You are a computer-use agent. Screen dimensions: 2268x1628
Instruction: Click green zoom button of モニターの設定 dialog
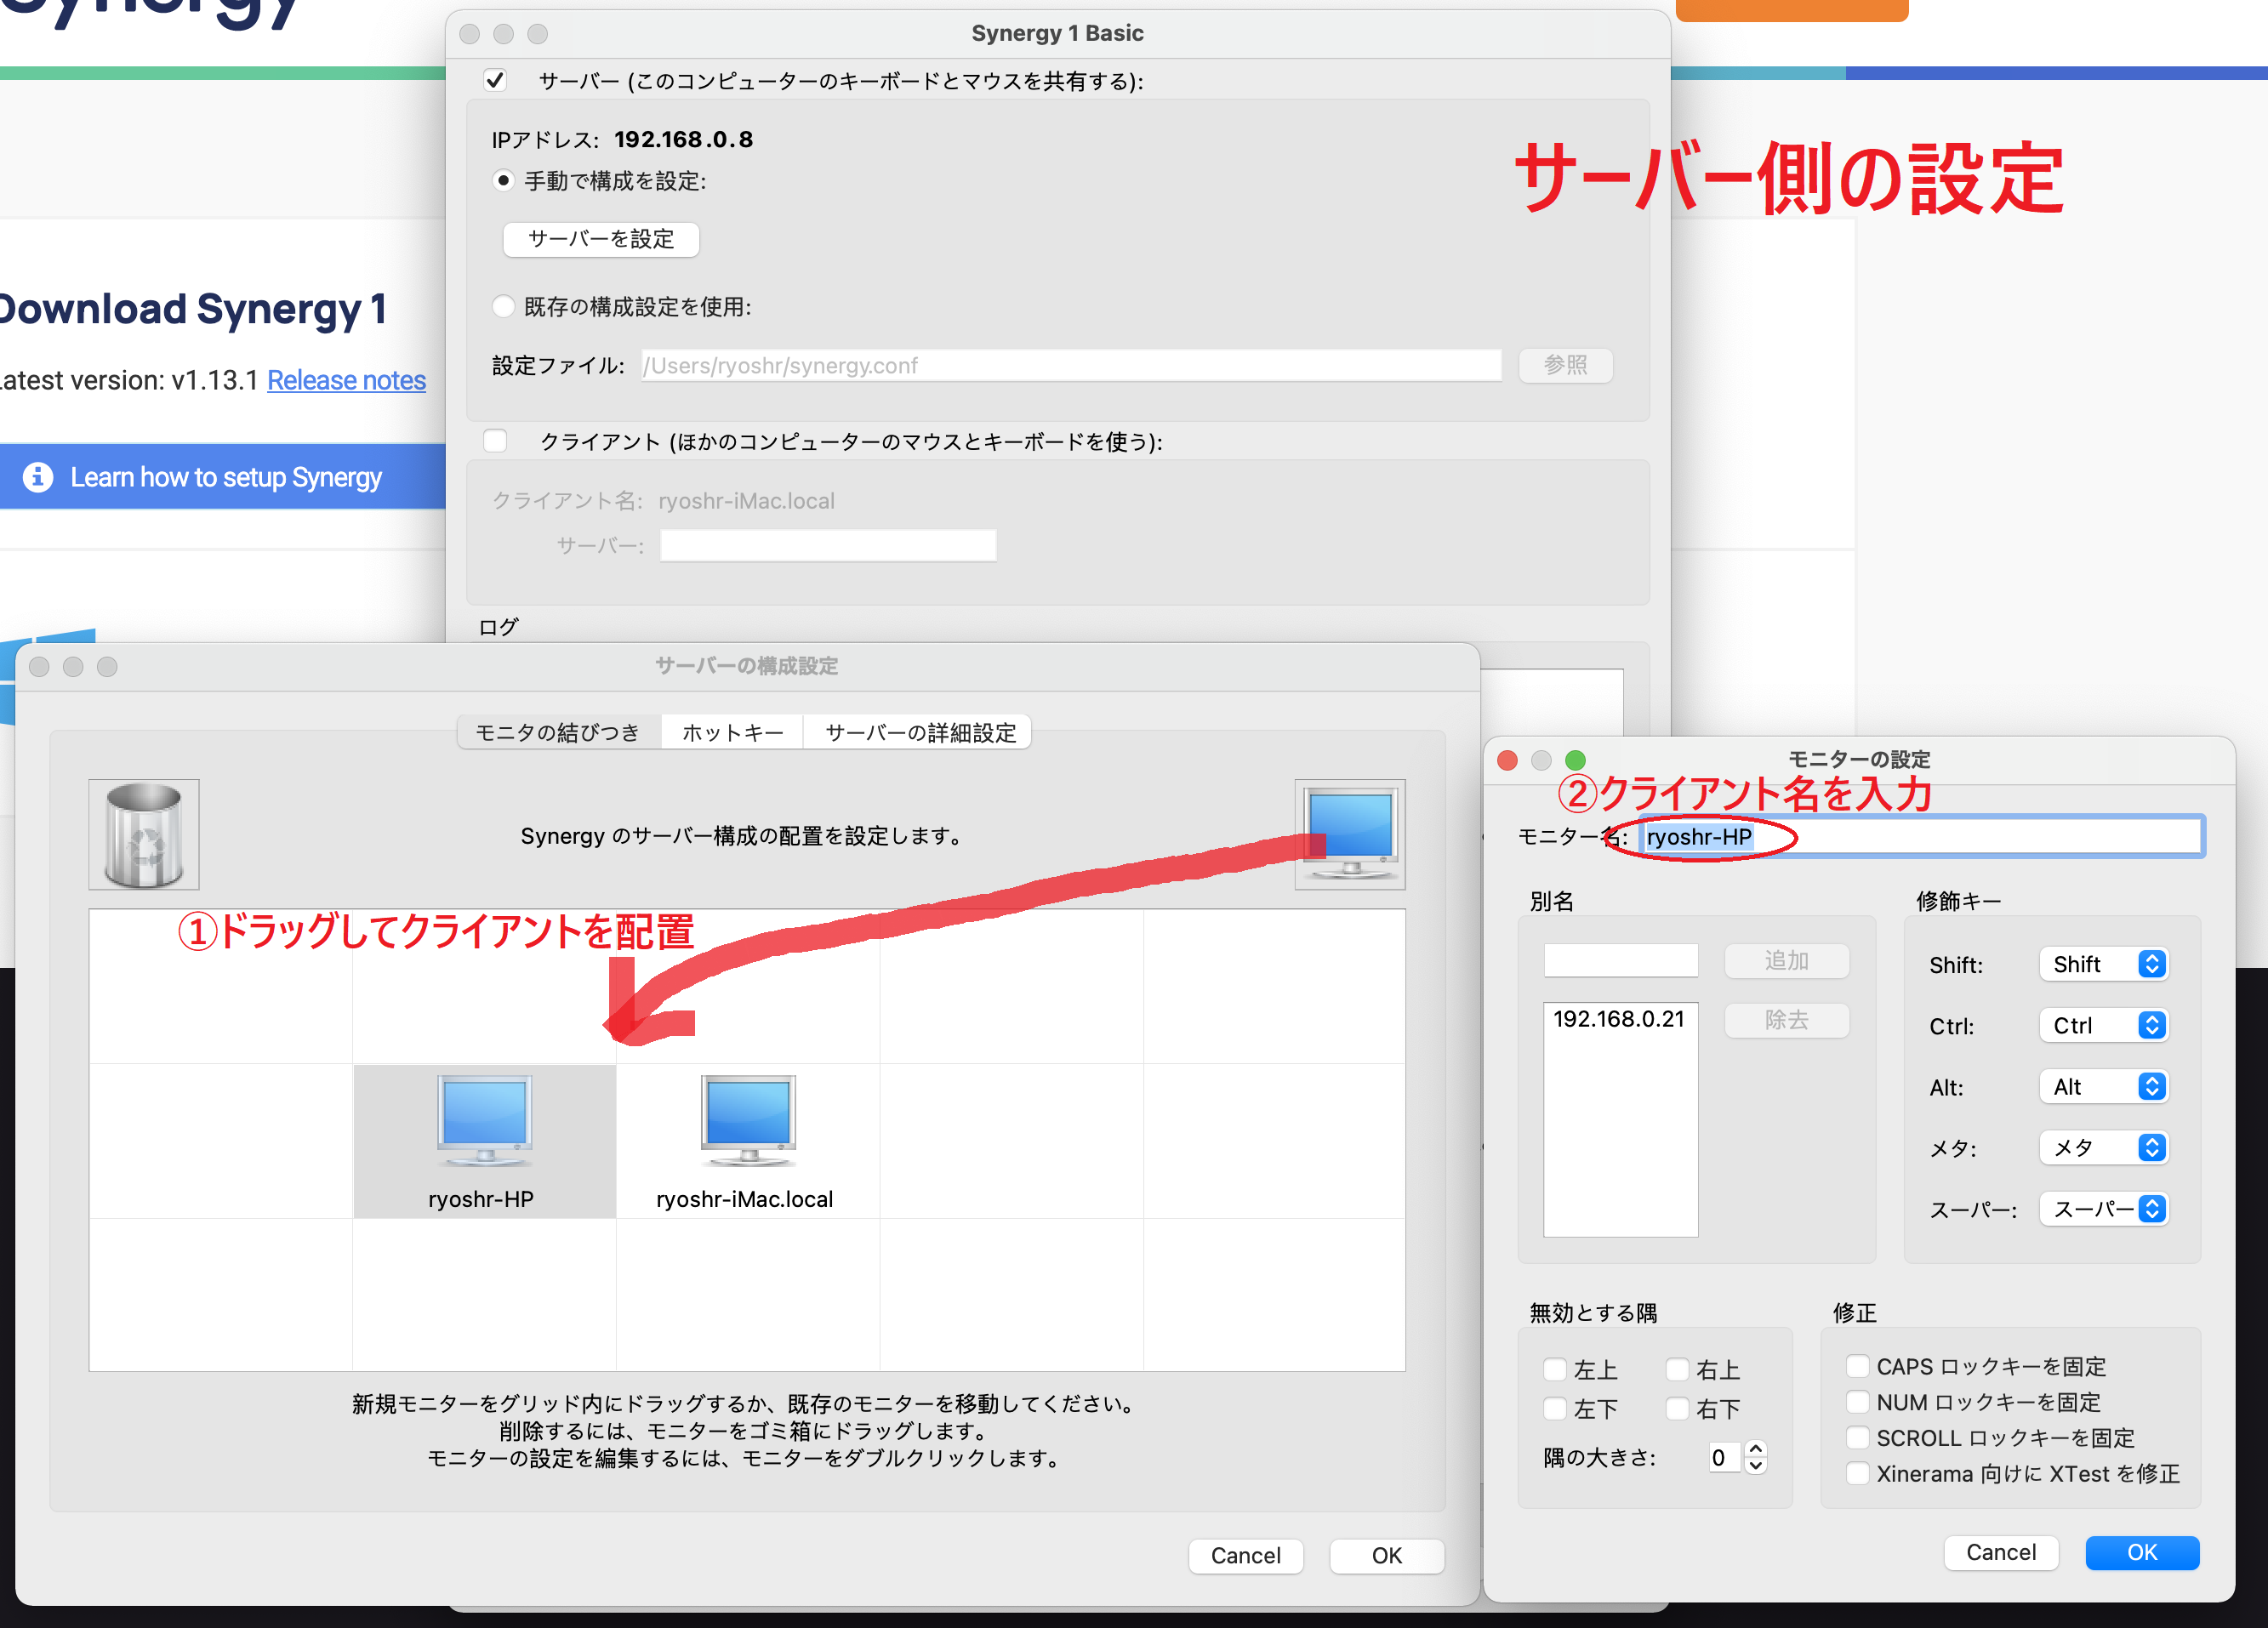pos(1575,760)
